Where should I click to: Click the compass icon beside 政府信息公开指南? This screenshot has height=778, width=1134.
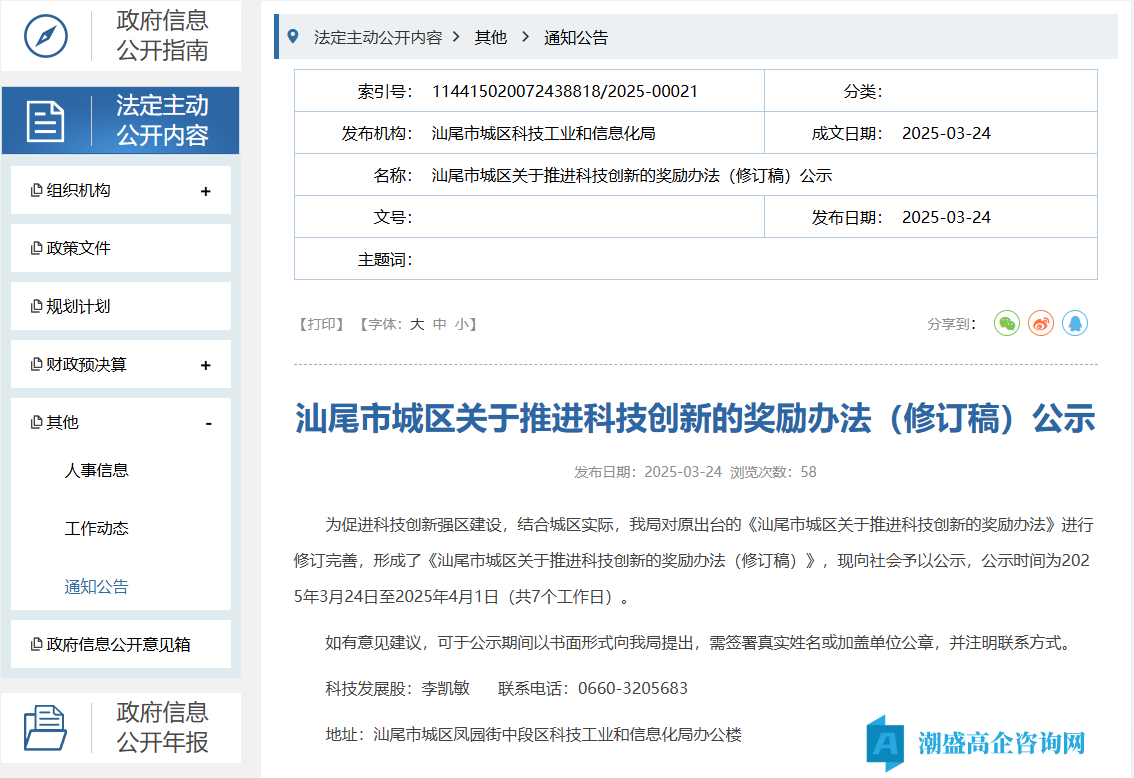coord(45,36)
